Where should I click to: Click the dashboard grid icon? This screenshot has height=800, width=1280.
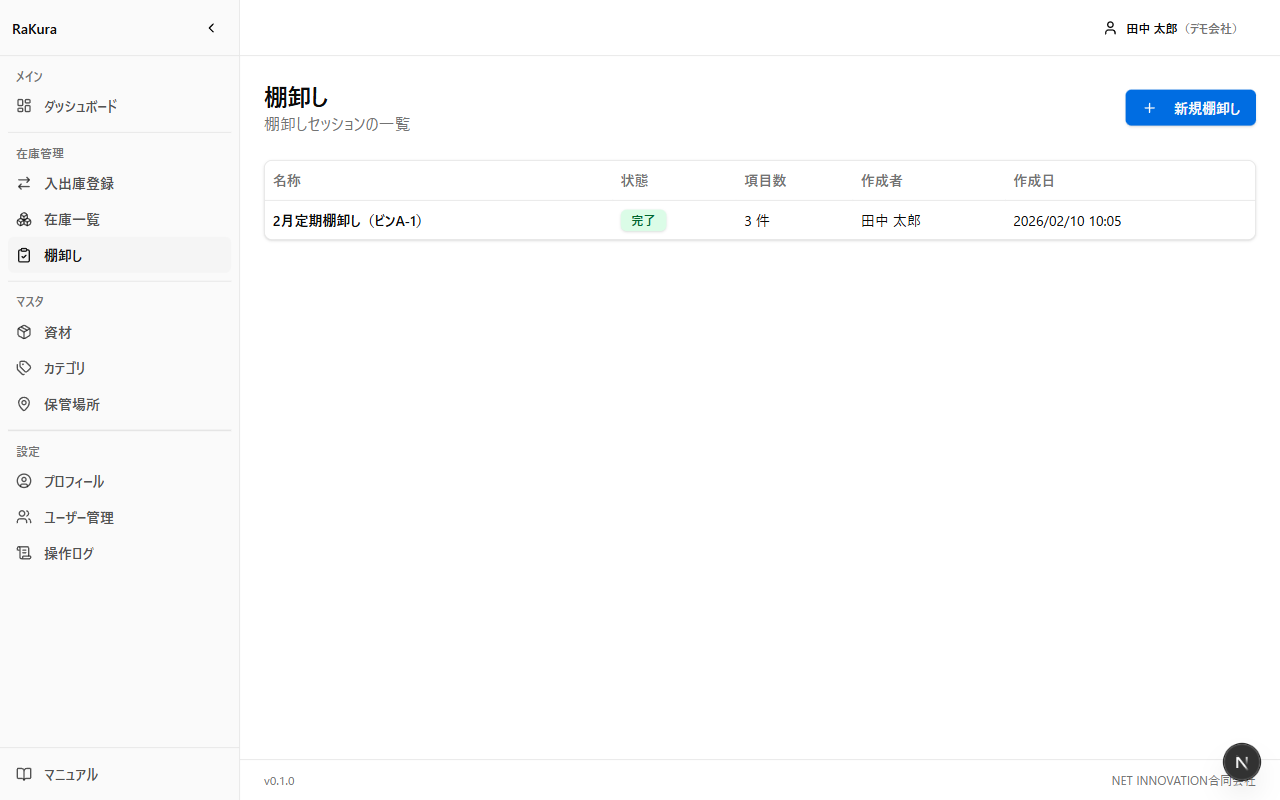tap(24, 106)
